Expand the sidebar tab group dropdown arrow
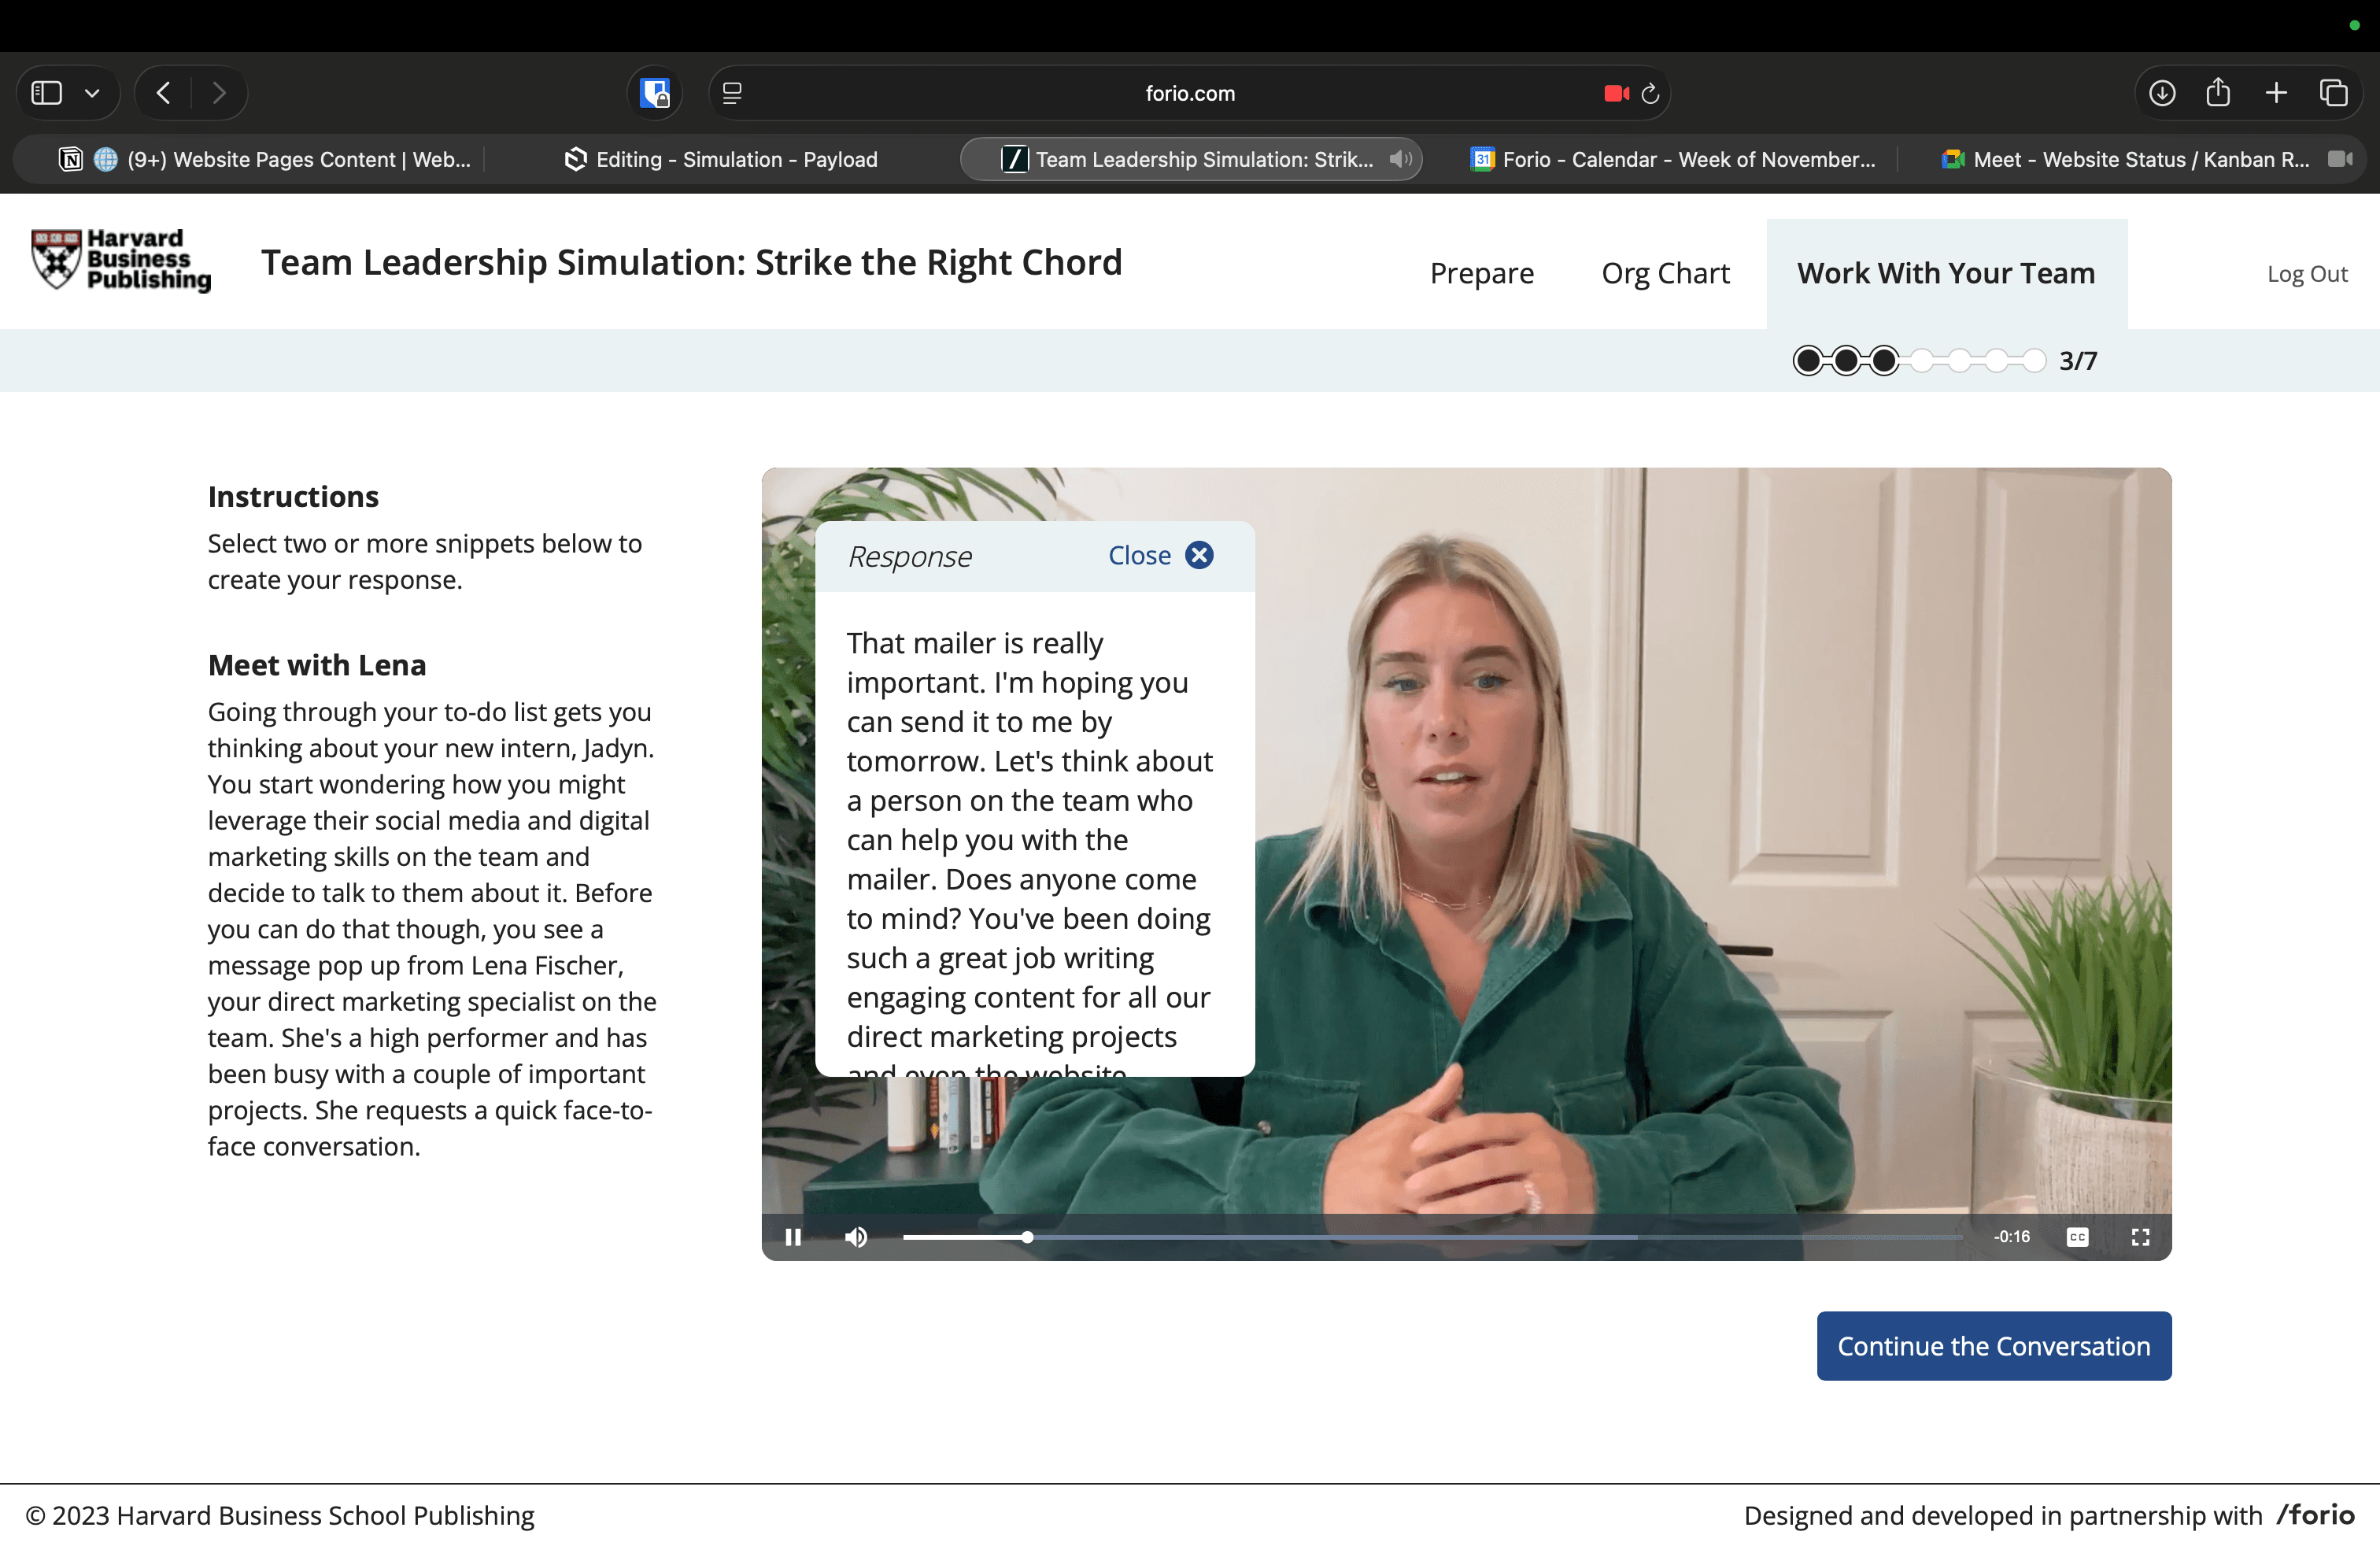This screenshot has width=2380, height=1546. pyautogui.click(x=92, y=93)
